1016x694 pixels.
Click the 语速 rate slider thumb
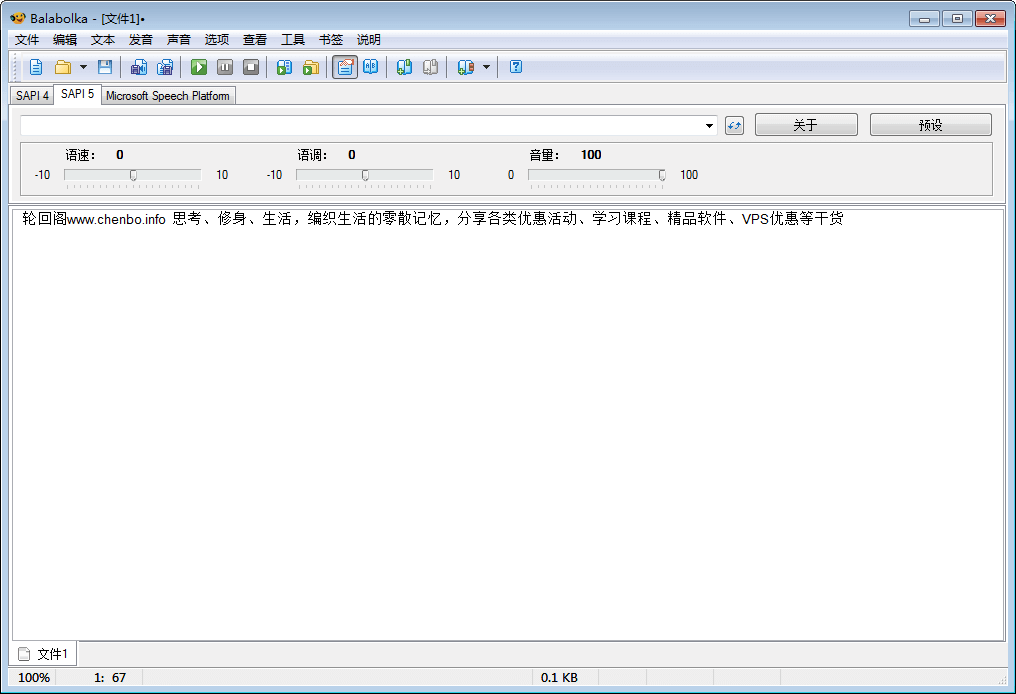pyautogui.click(x=133, y=175)
